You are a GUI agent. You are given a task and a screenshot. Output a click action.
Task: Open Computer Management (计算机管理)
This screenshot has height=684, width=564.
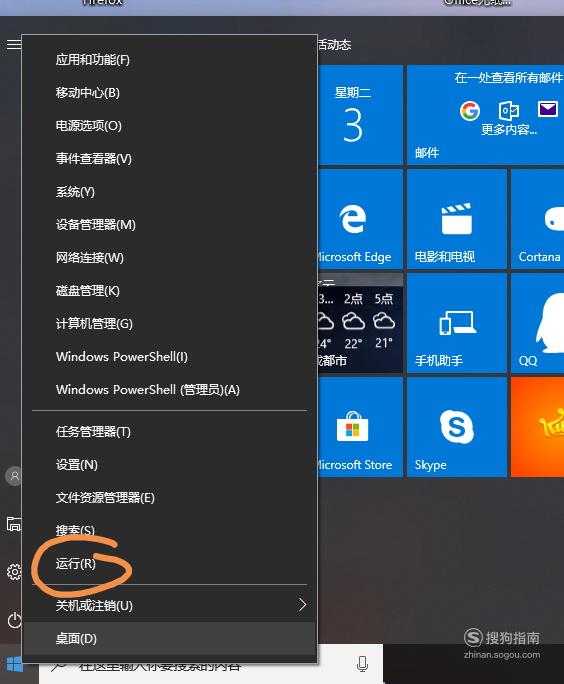click(x=169, y=324)
